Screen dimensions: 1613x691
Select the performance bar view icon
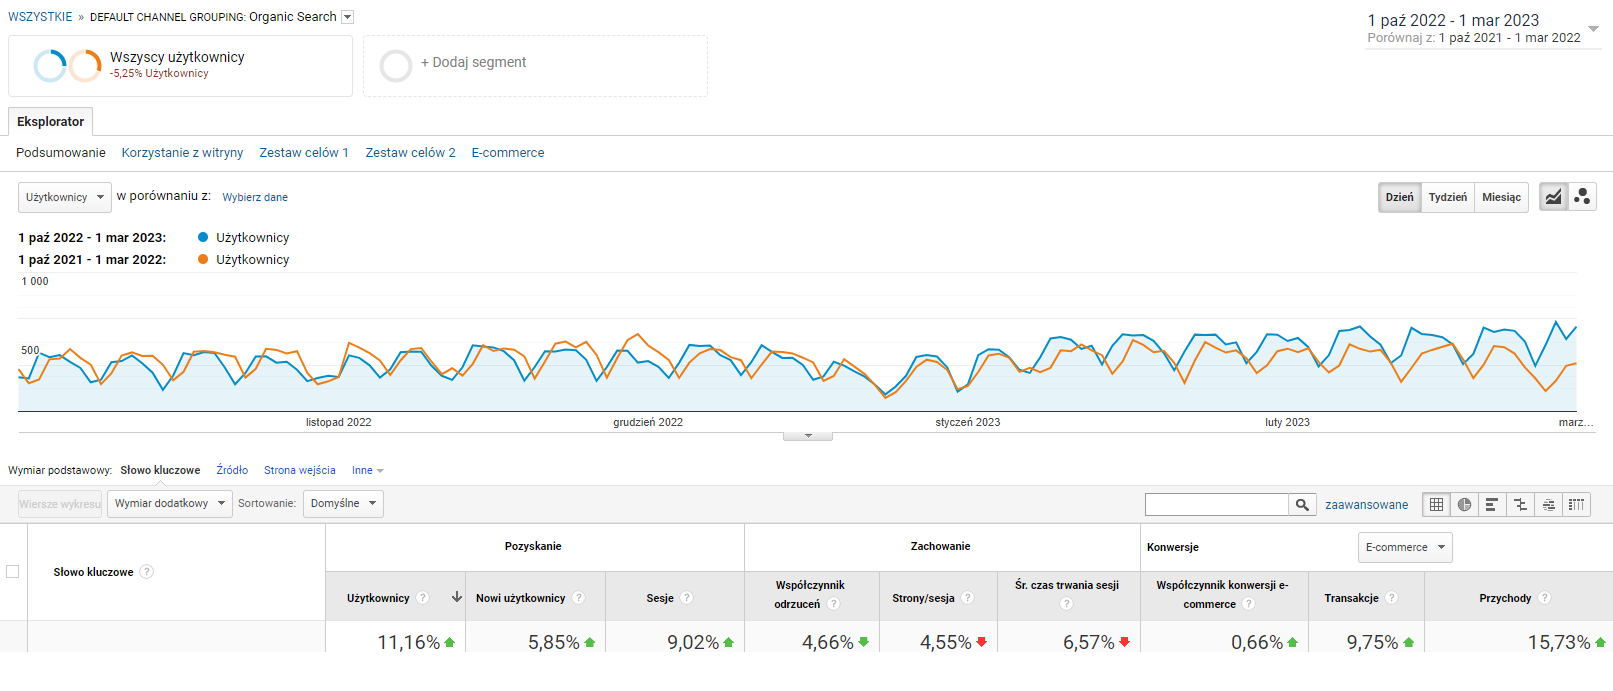tap(1492, 505)
